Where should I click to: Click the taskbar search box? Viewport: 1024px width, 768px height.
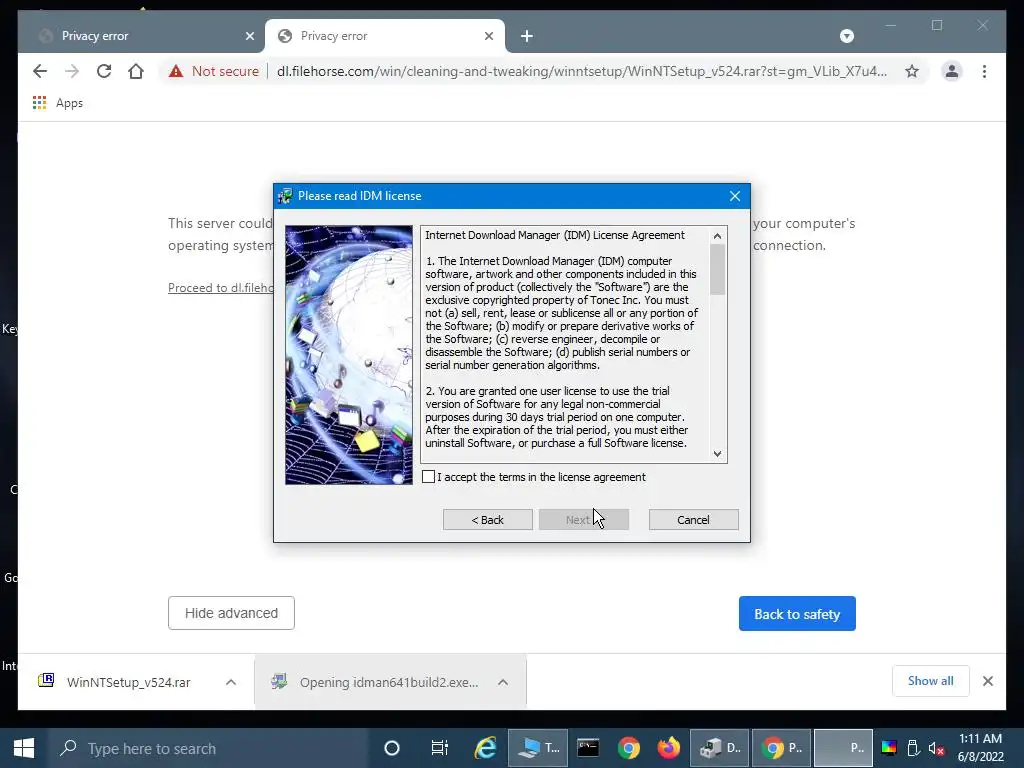pos(209,748)
